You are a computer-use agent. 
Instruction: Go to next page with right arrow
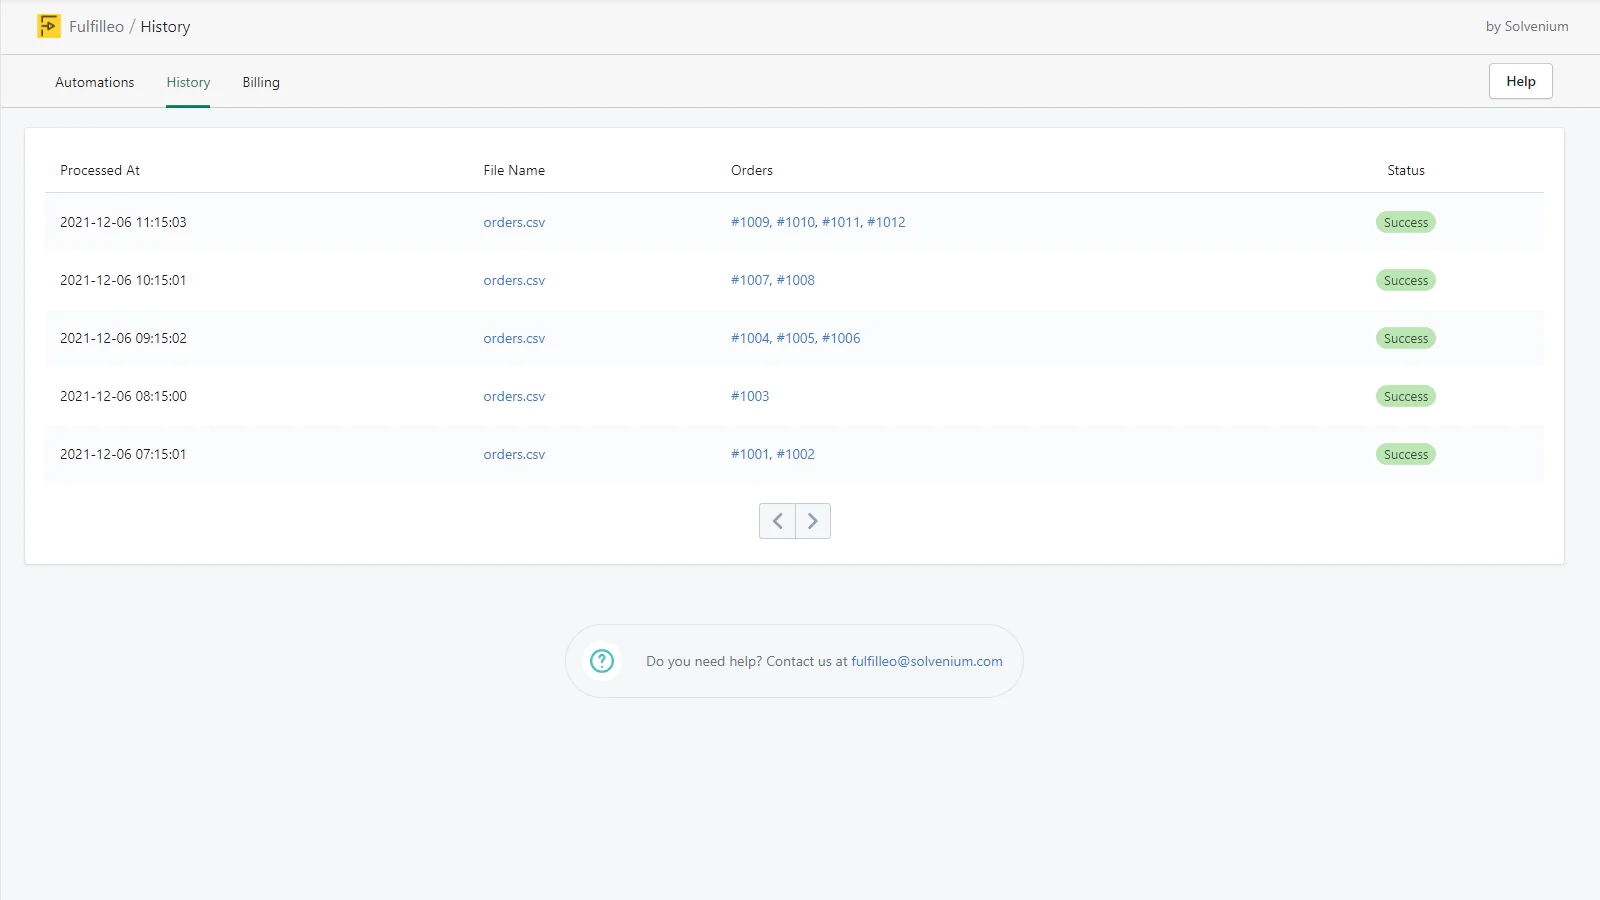tap(813, 521)
